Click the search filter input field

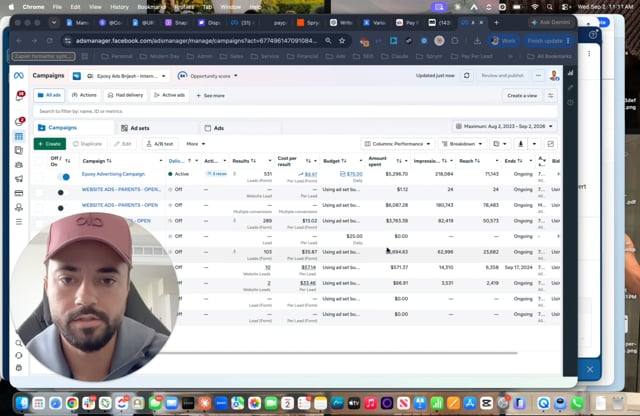click(296, 111)
